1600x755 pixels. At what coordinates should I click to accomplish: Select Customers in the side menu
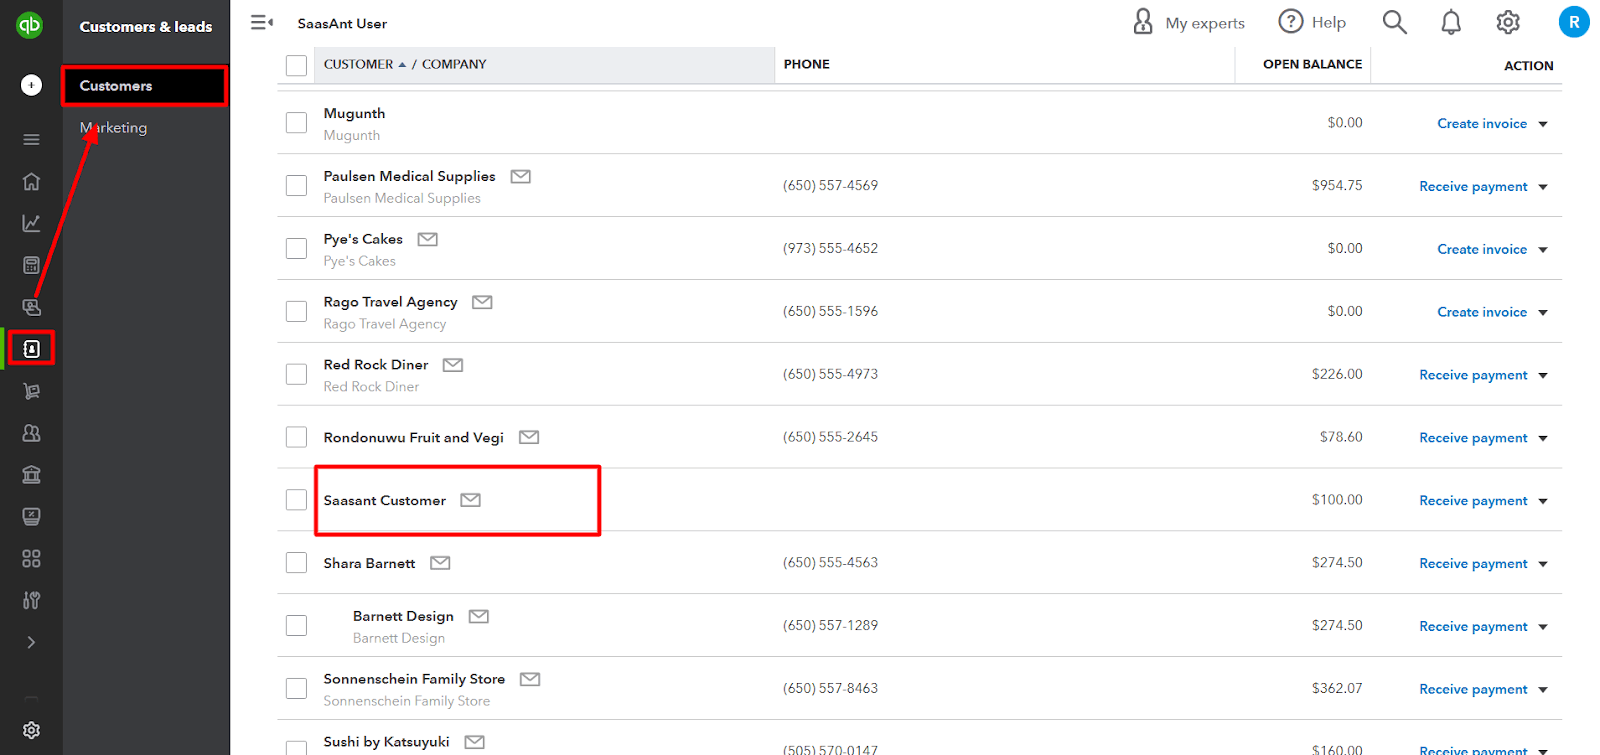145,86
